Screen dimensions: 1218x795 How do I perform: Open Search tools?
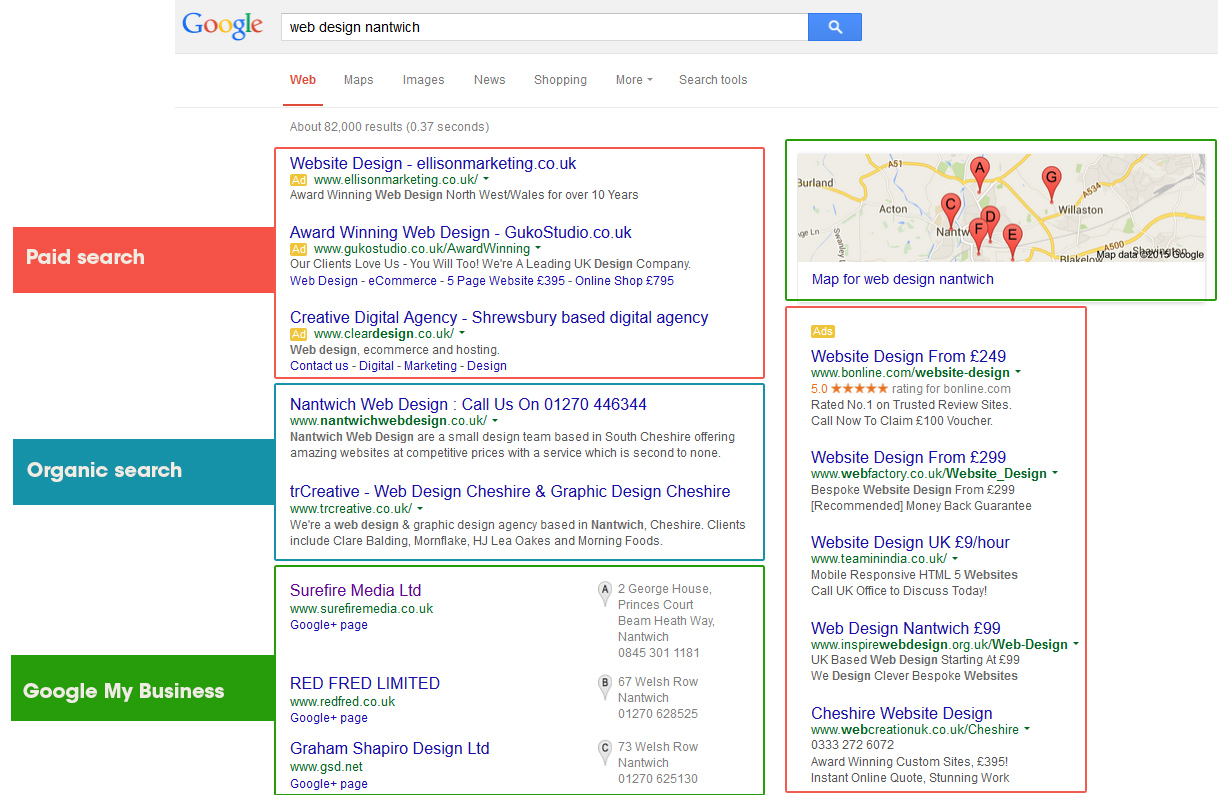[713, 80]
